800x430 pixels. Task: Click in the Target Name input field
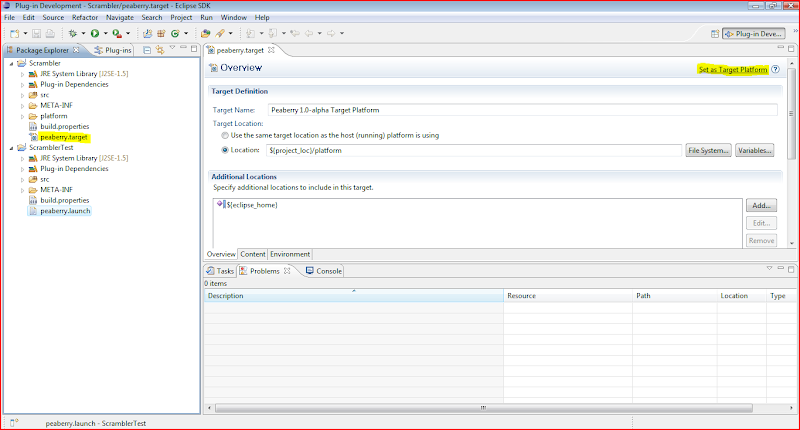[x=522, y=110]
